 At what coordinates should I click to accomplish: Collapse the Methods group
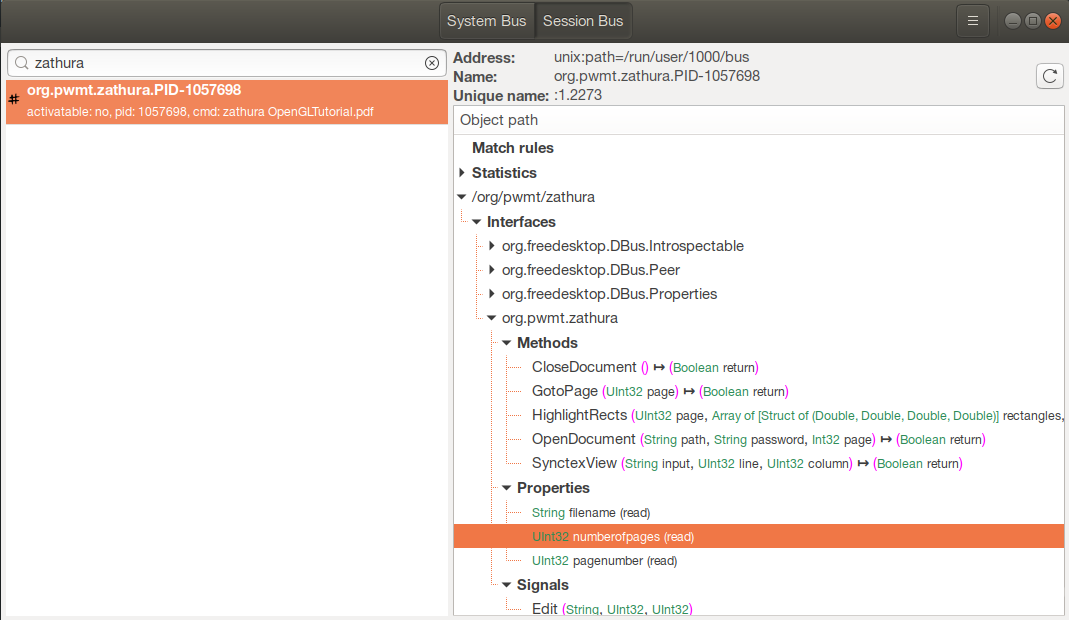(x=507, y=342)
